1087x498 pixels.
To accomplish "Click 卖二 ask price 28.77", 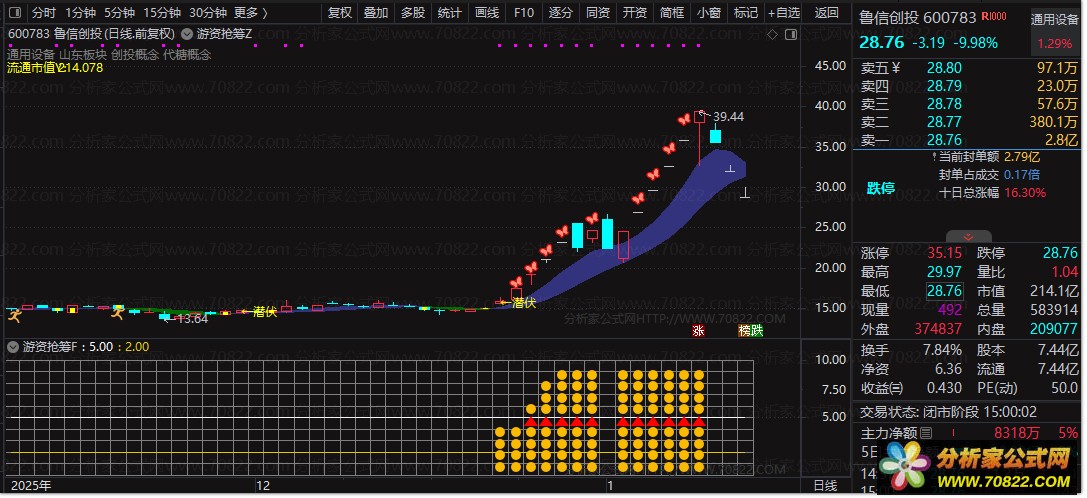I will pos(944,122).
